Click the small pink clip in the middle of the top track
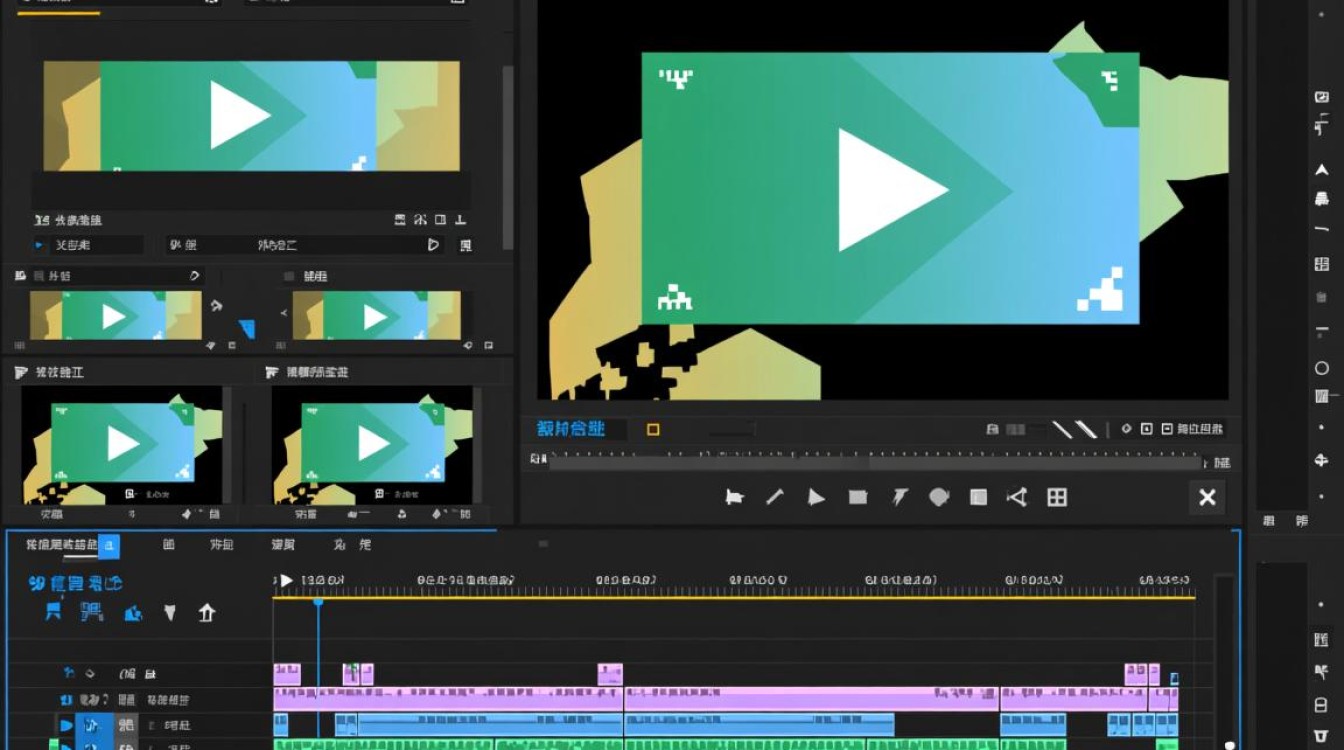Screen dimensions: 1344x750 pos(610,674)
